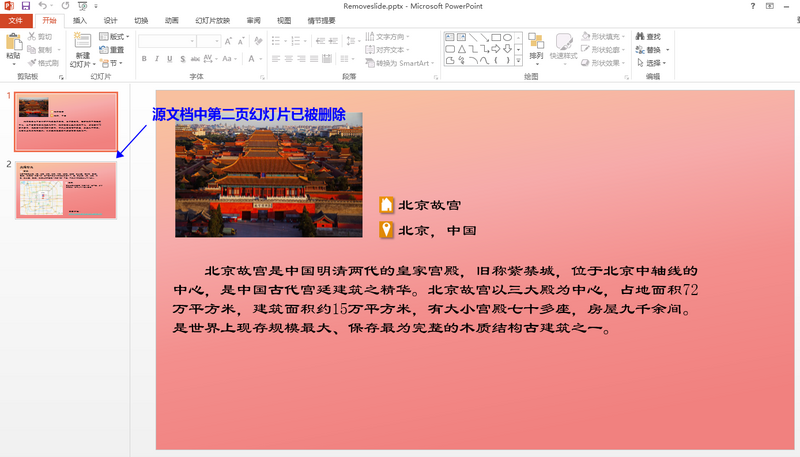This screenshot has height=457, width=800.
Task: Click the Save icon in quick access toolbar
Action: pos(26,6)
